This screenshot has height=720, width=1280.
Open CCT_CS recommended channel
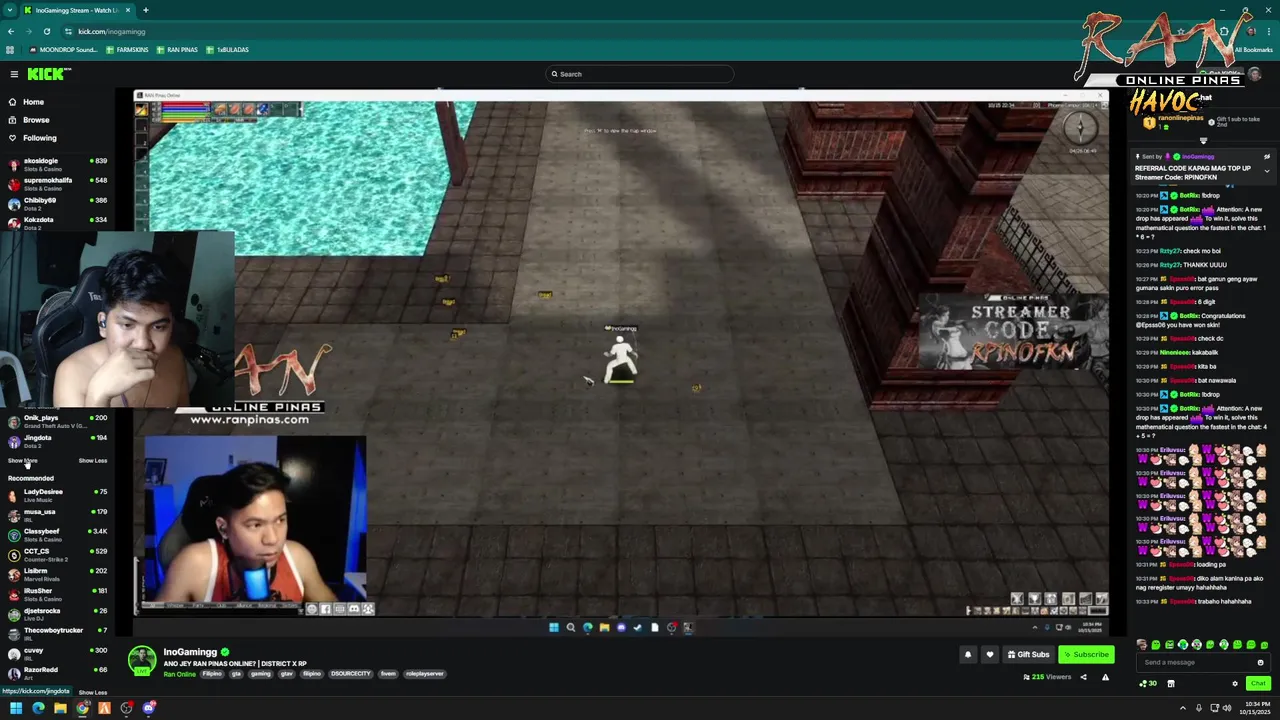pos(57,554)
